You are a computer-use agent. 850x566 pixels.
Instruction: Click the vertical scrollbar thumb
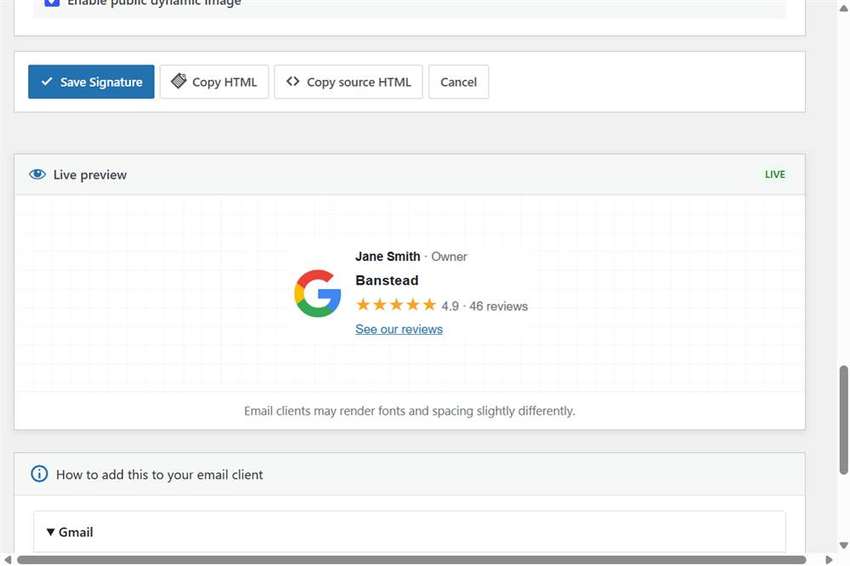point(844,420)
